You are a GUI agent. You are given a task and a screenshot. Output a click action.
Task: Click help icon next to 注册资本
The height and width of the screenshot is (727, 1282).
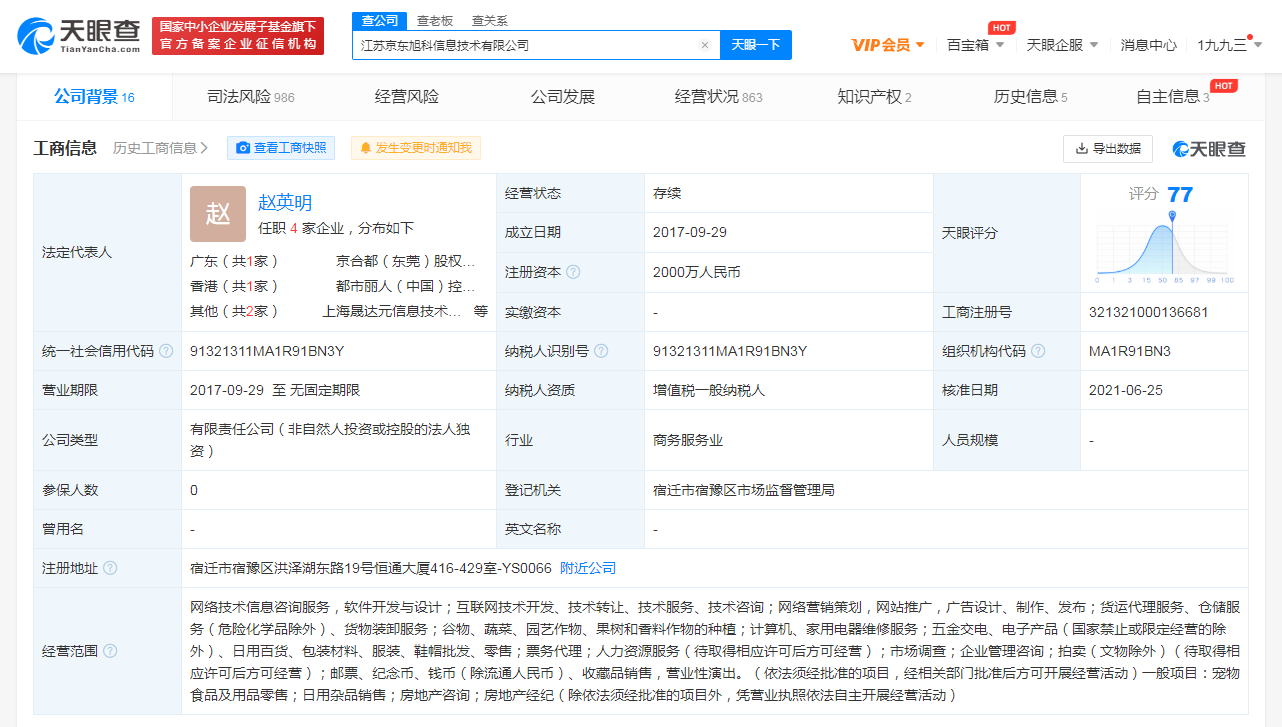[x=573, y=272]
